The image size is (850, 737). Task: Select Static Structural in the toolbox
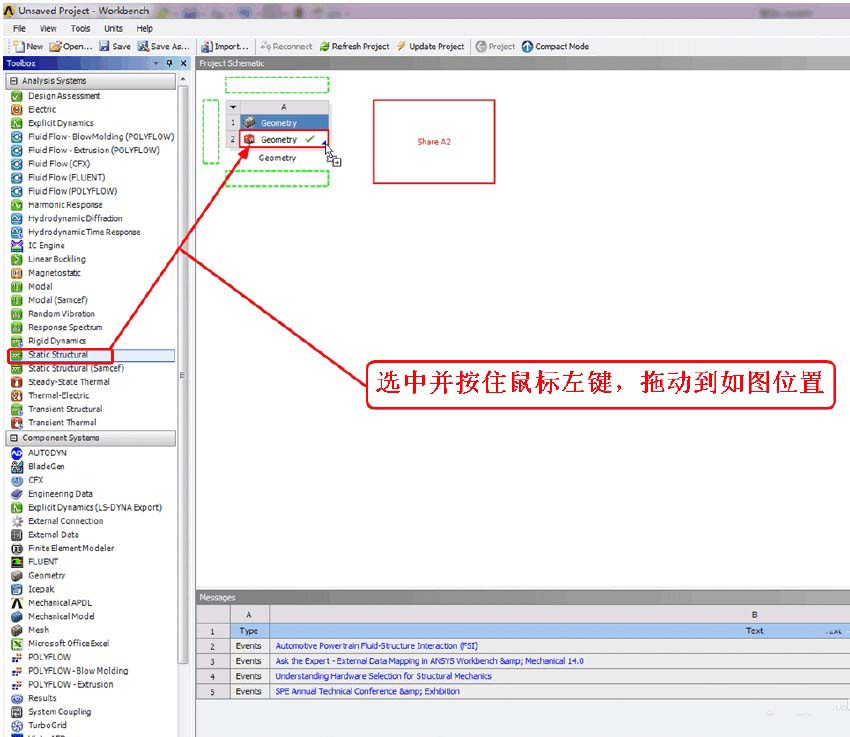58,354
